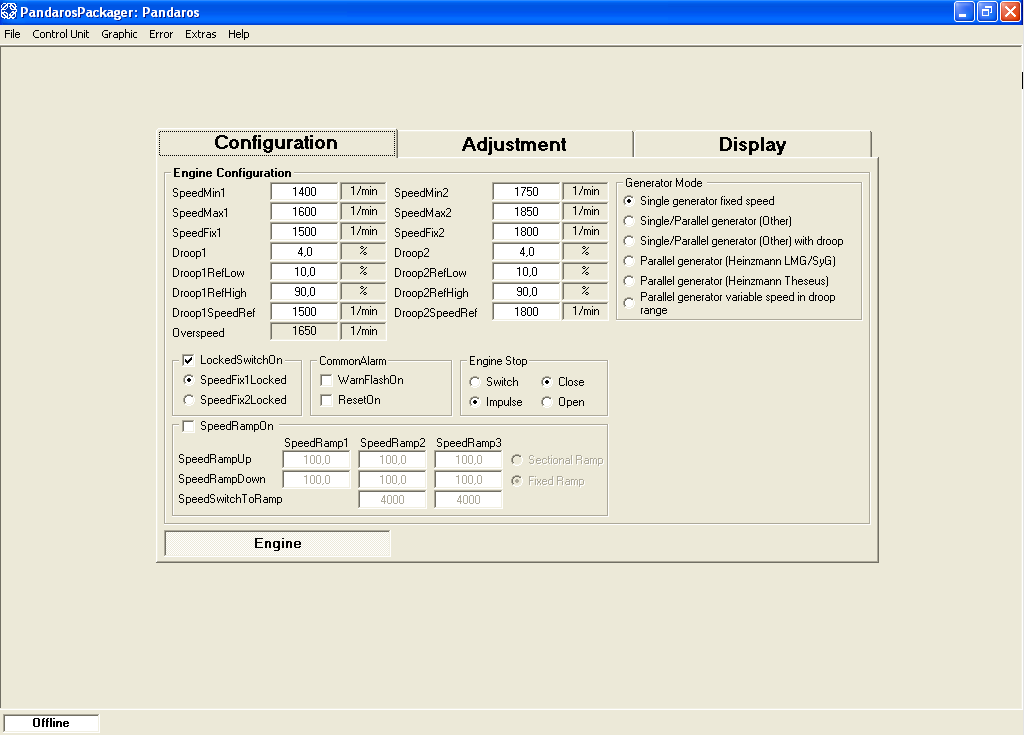The height and width of the screenshot is (735, 1024).
Task: Restore down the PandarosPackager window
Action: point(987,12)
